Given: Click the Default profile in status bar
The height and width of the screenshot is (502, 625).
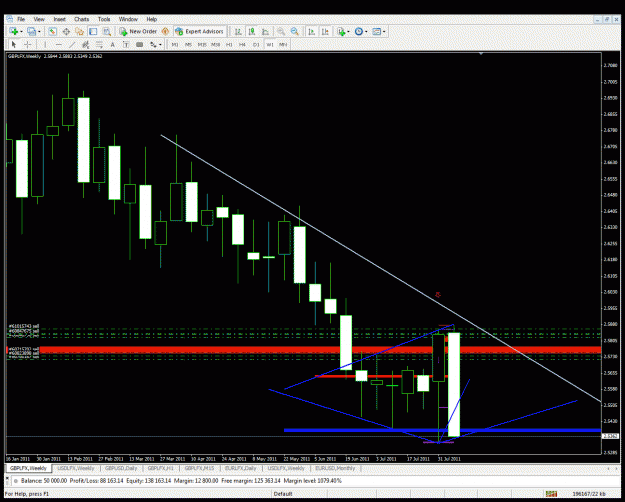Looking at the screenshot, I should pyautogui.click(x=283, y=494).
